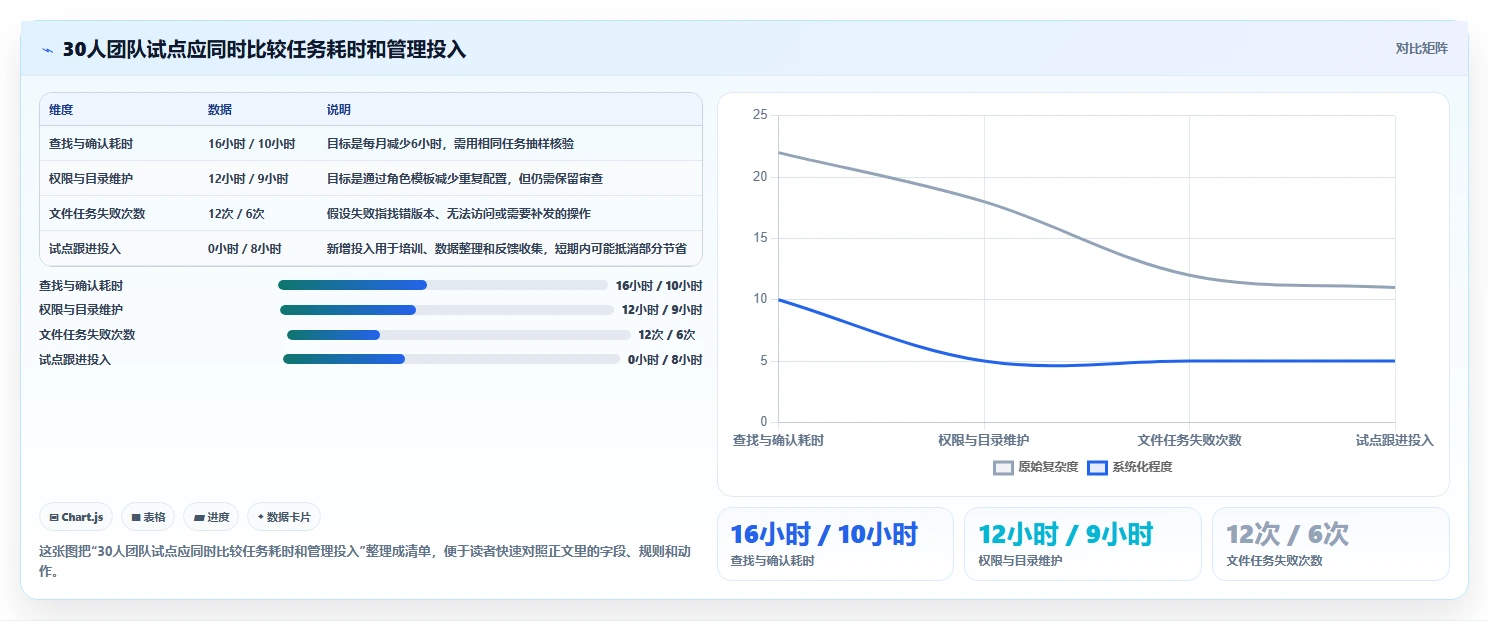The image size is (1489, 621).
Task: Click progress value 0小时 / 8小时
Action: coord(665,359)
